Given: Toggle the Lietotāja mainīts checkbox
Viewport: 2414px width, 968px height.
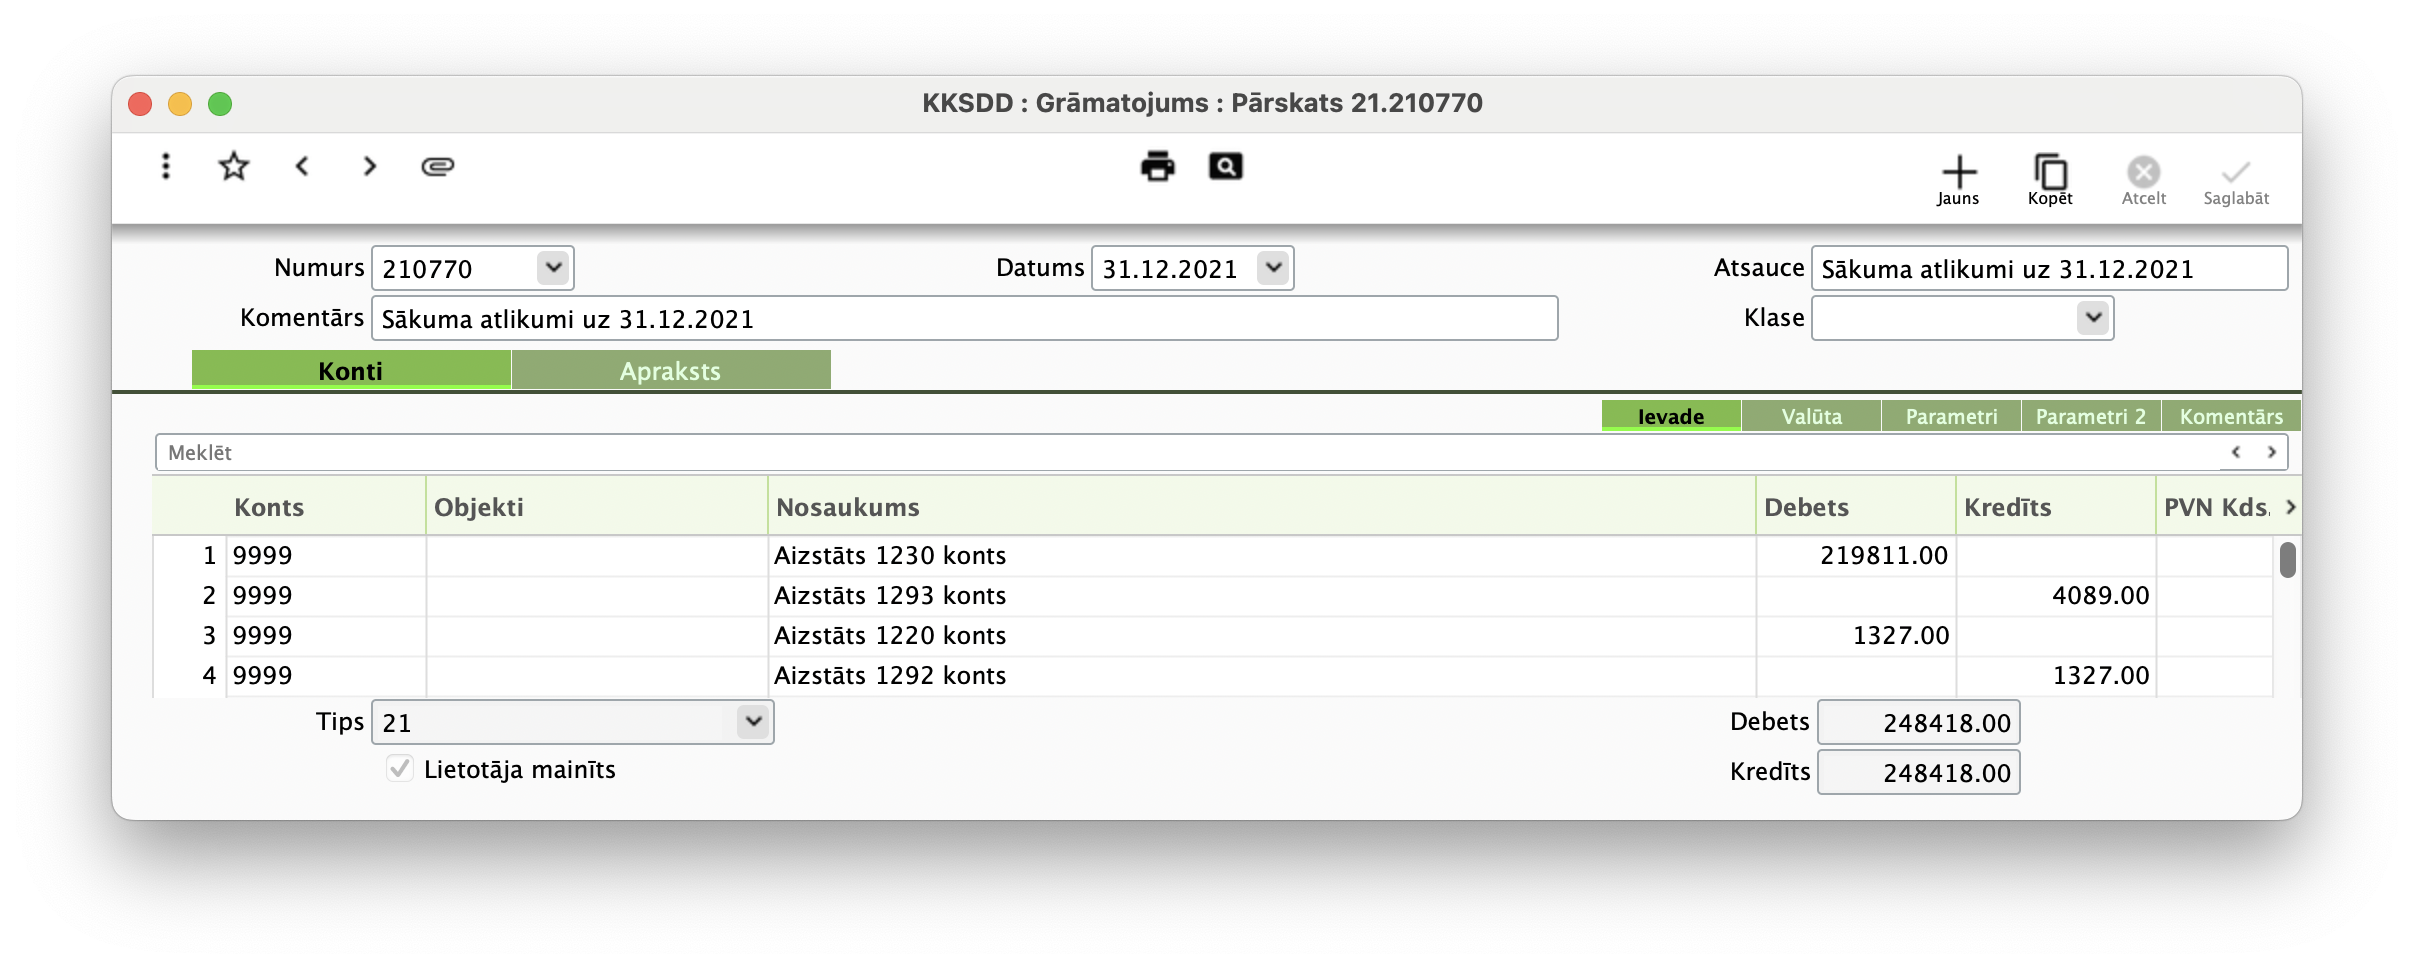Looking at the screenshot, I should [x=399, y=770].
